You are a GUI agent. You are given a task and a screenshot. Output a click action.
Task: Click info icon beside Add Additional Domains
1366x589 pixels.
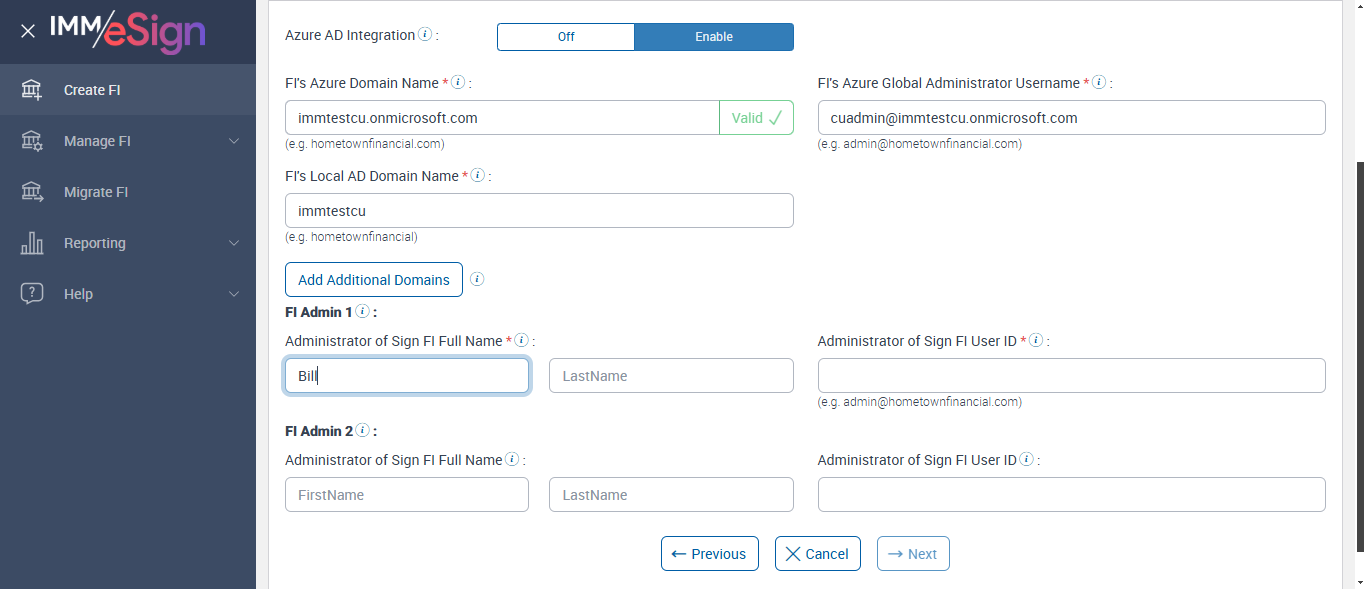click(477, 279)
